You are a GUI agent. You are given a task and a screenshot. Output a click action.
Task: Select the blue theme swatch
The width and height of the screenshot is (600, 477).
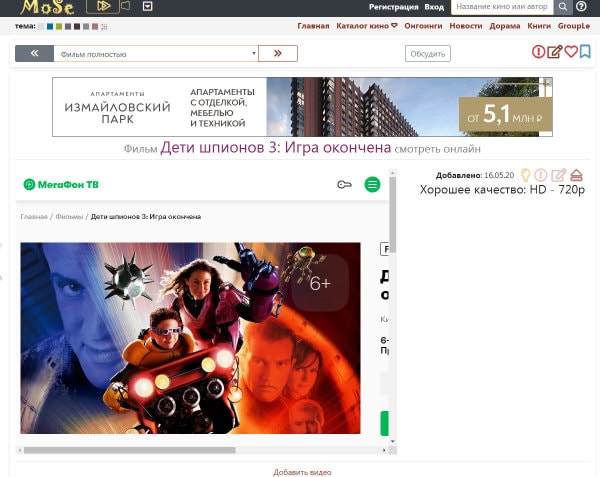tap(50, 26)
